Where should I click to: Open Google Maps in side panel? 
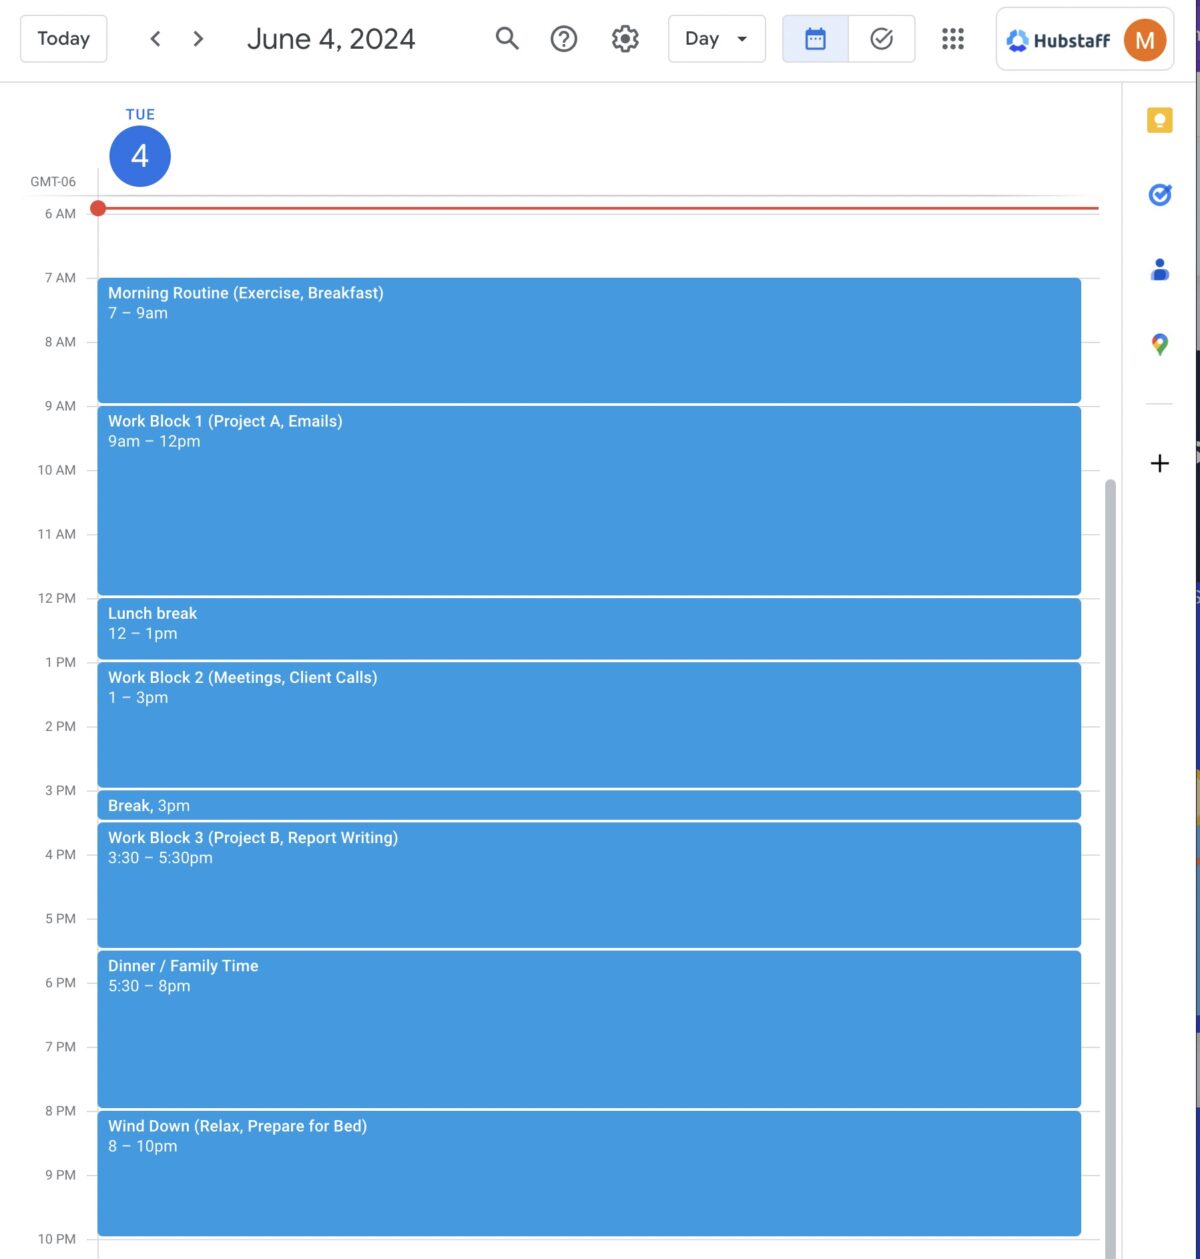click(1159, 345)
